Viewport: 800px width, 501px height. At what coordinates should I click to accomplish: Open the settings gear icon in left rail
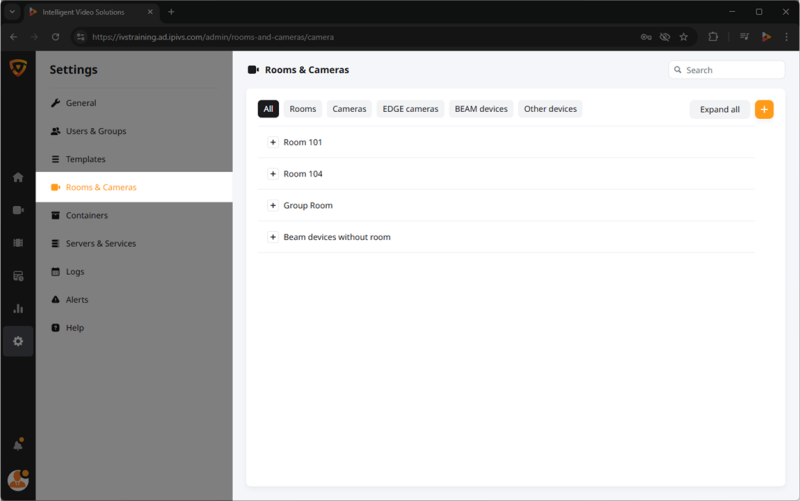pyautogui.click(x=18, y=341)
